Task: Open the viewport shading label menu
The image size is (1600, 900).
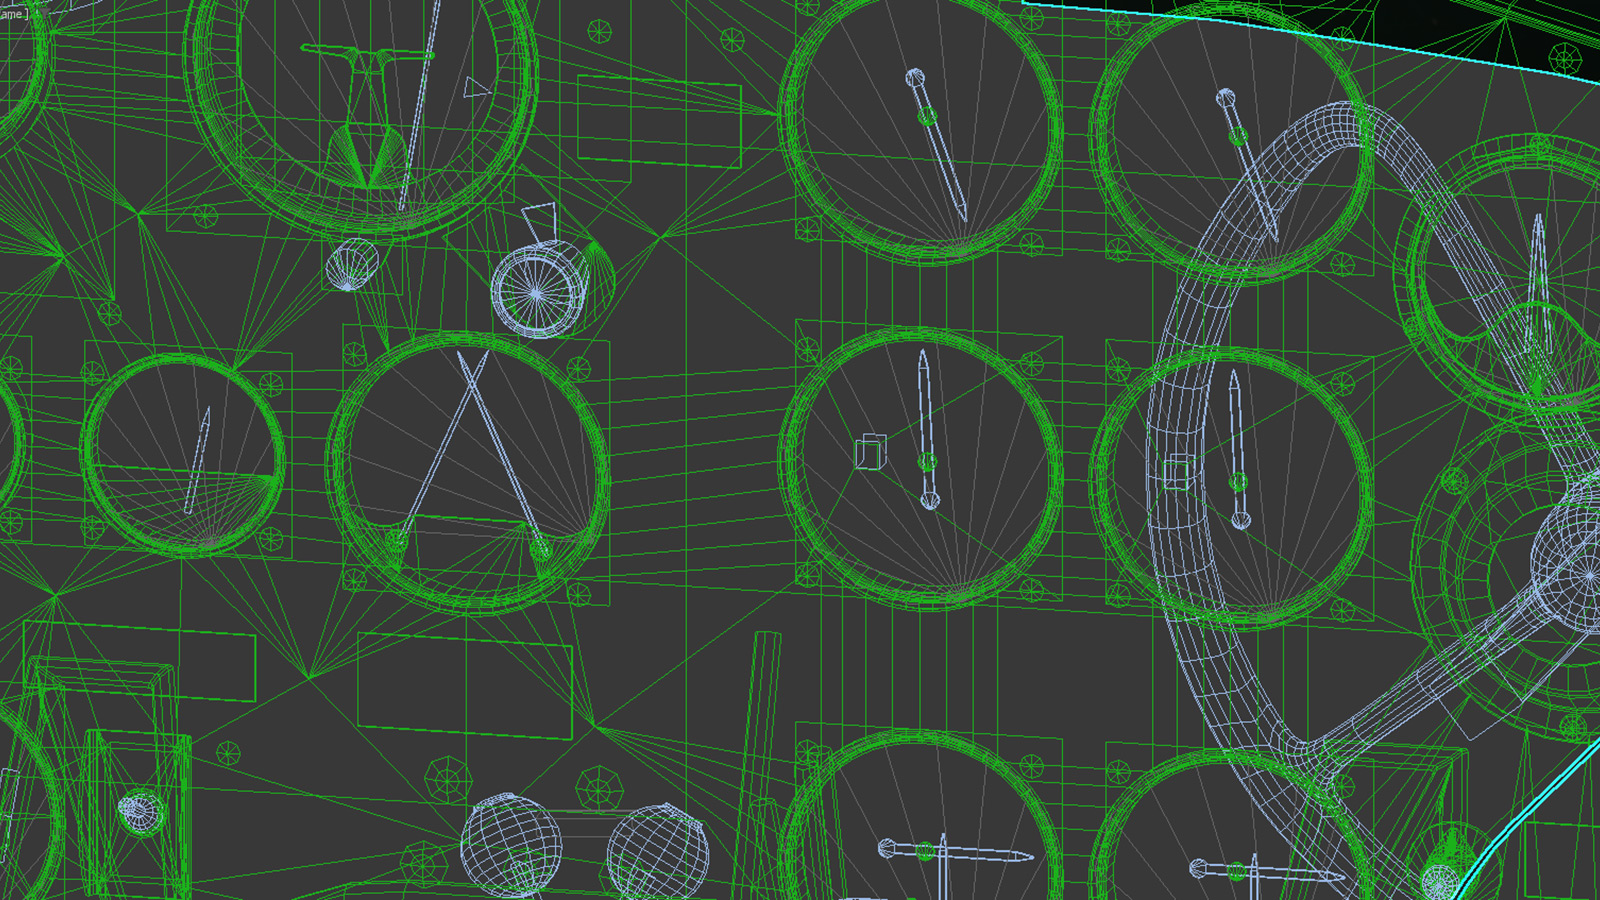Action: click(12, 13)
